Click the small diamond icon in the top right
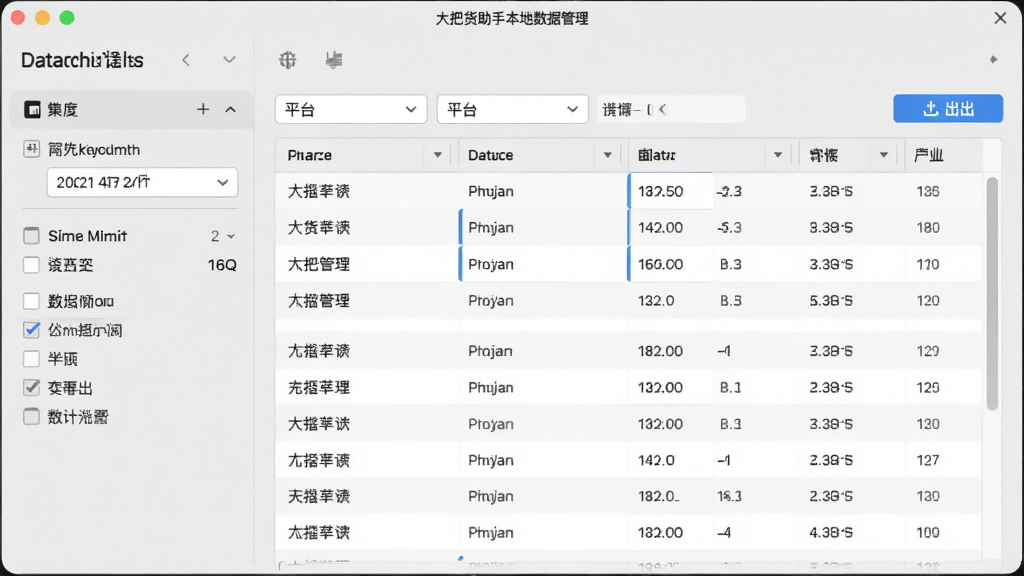 [993, 59]
